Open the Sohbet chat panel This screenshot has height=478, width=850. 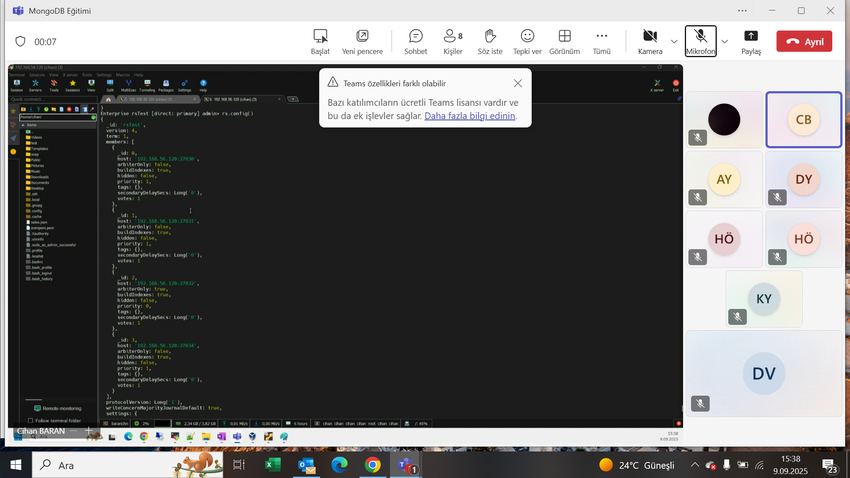[x=415, y=42]
